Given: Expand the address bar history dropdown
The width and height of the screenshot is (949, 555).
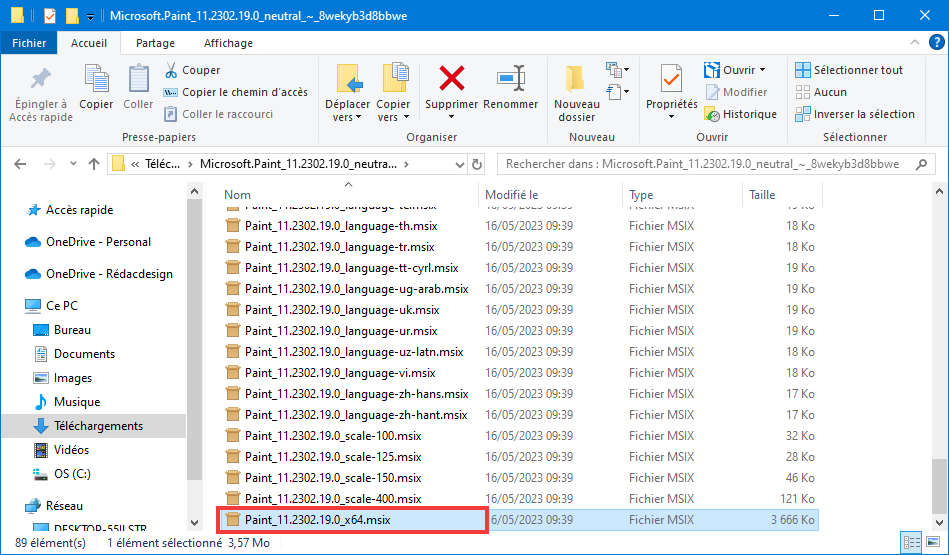Looking at the screenshot, I should coord(459,165).
